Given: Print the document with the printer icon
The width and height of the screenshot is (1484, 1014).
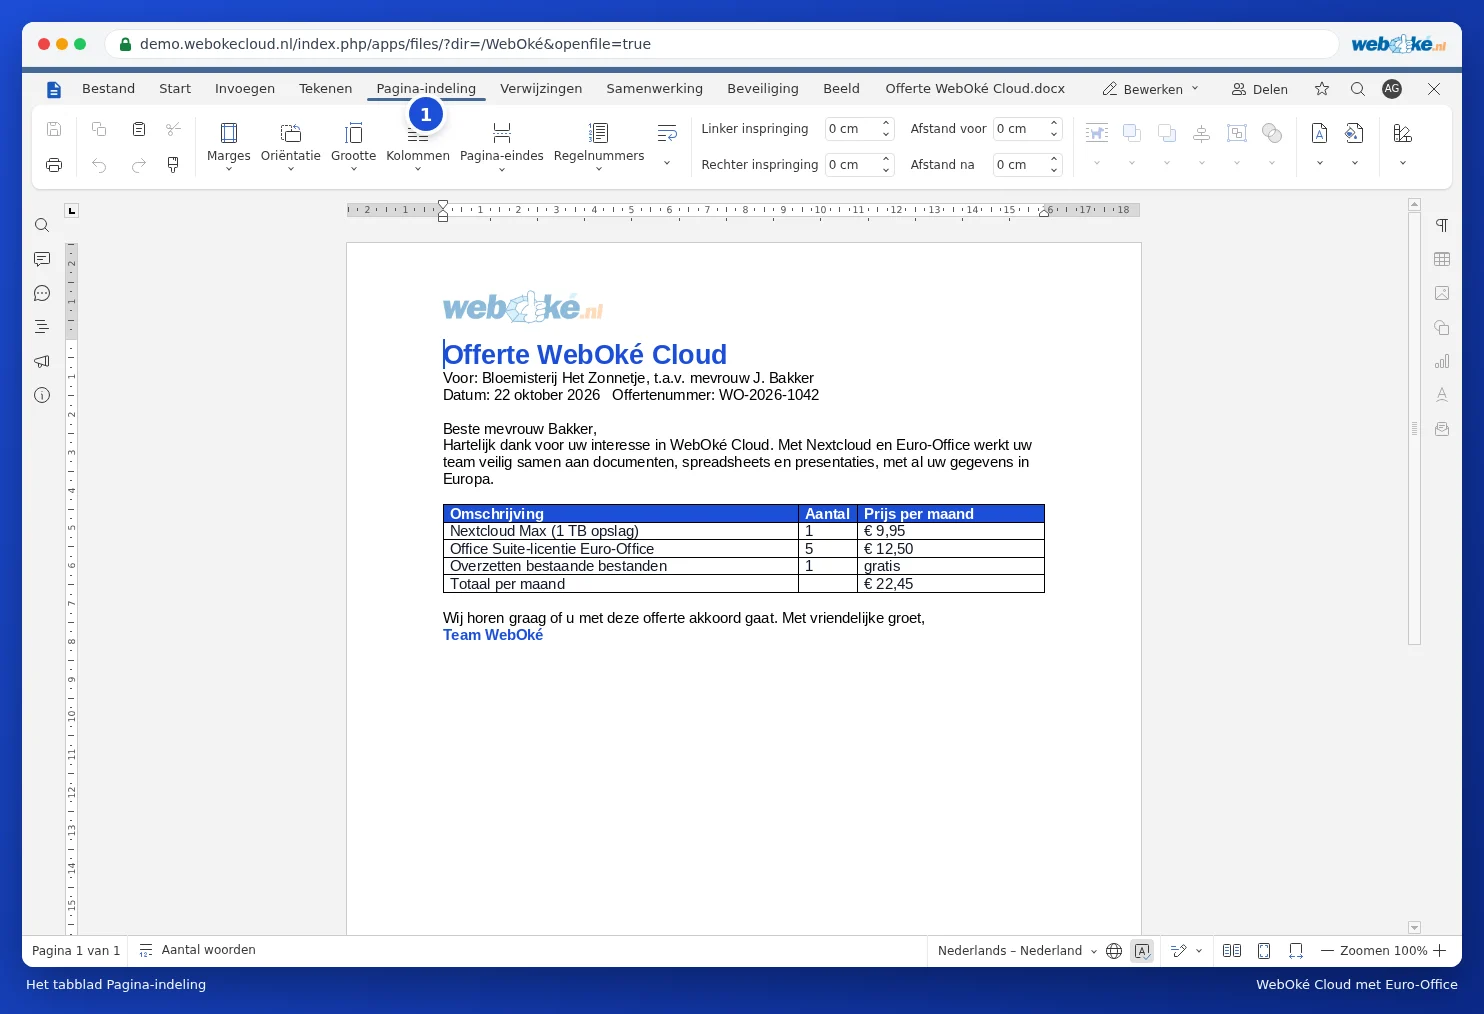Looking at the screenshot, I should click(x=54, y=165).
